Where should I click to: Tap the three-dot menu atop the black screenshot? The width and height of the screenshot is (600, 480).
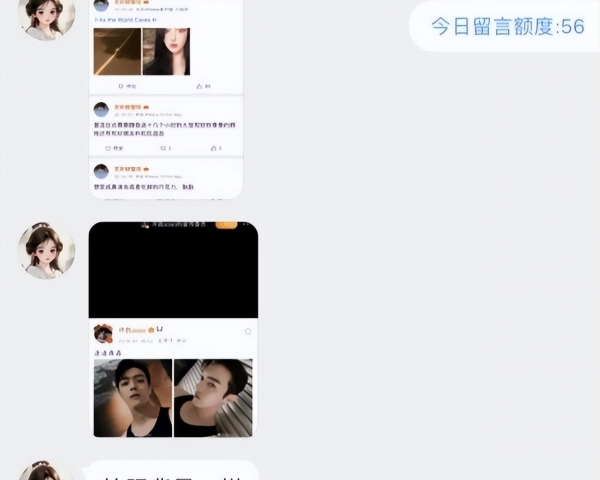click(x=247, y=224)
